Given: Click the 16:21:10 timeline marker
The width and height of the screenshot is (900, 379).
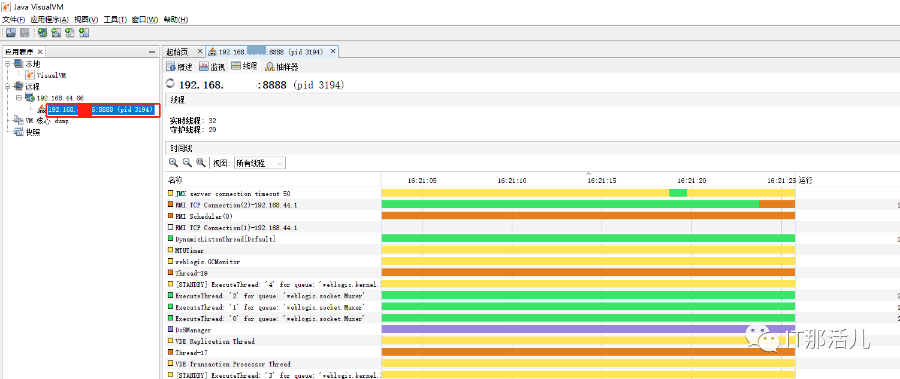Looking at the screenshot, I should tap(513, 180).
